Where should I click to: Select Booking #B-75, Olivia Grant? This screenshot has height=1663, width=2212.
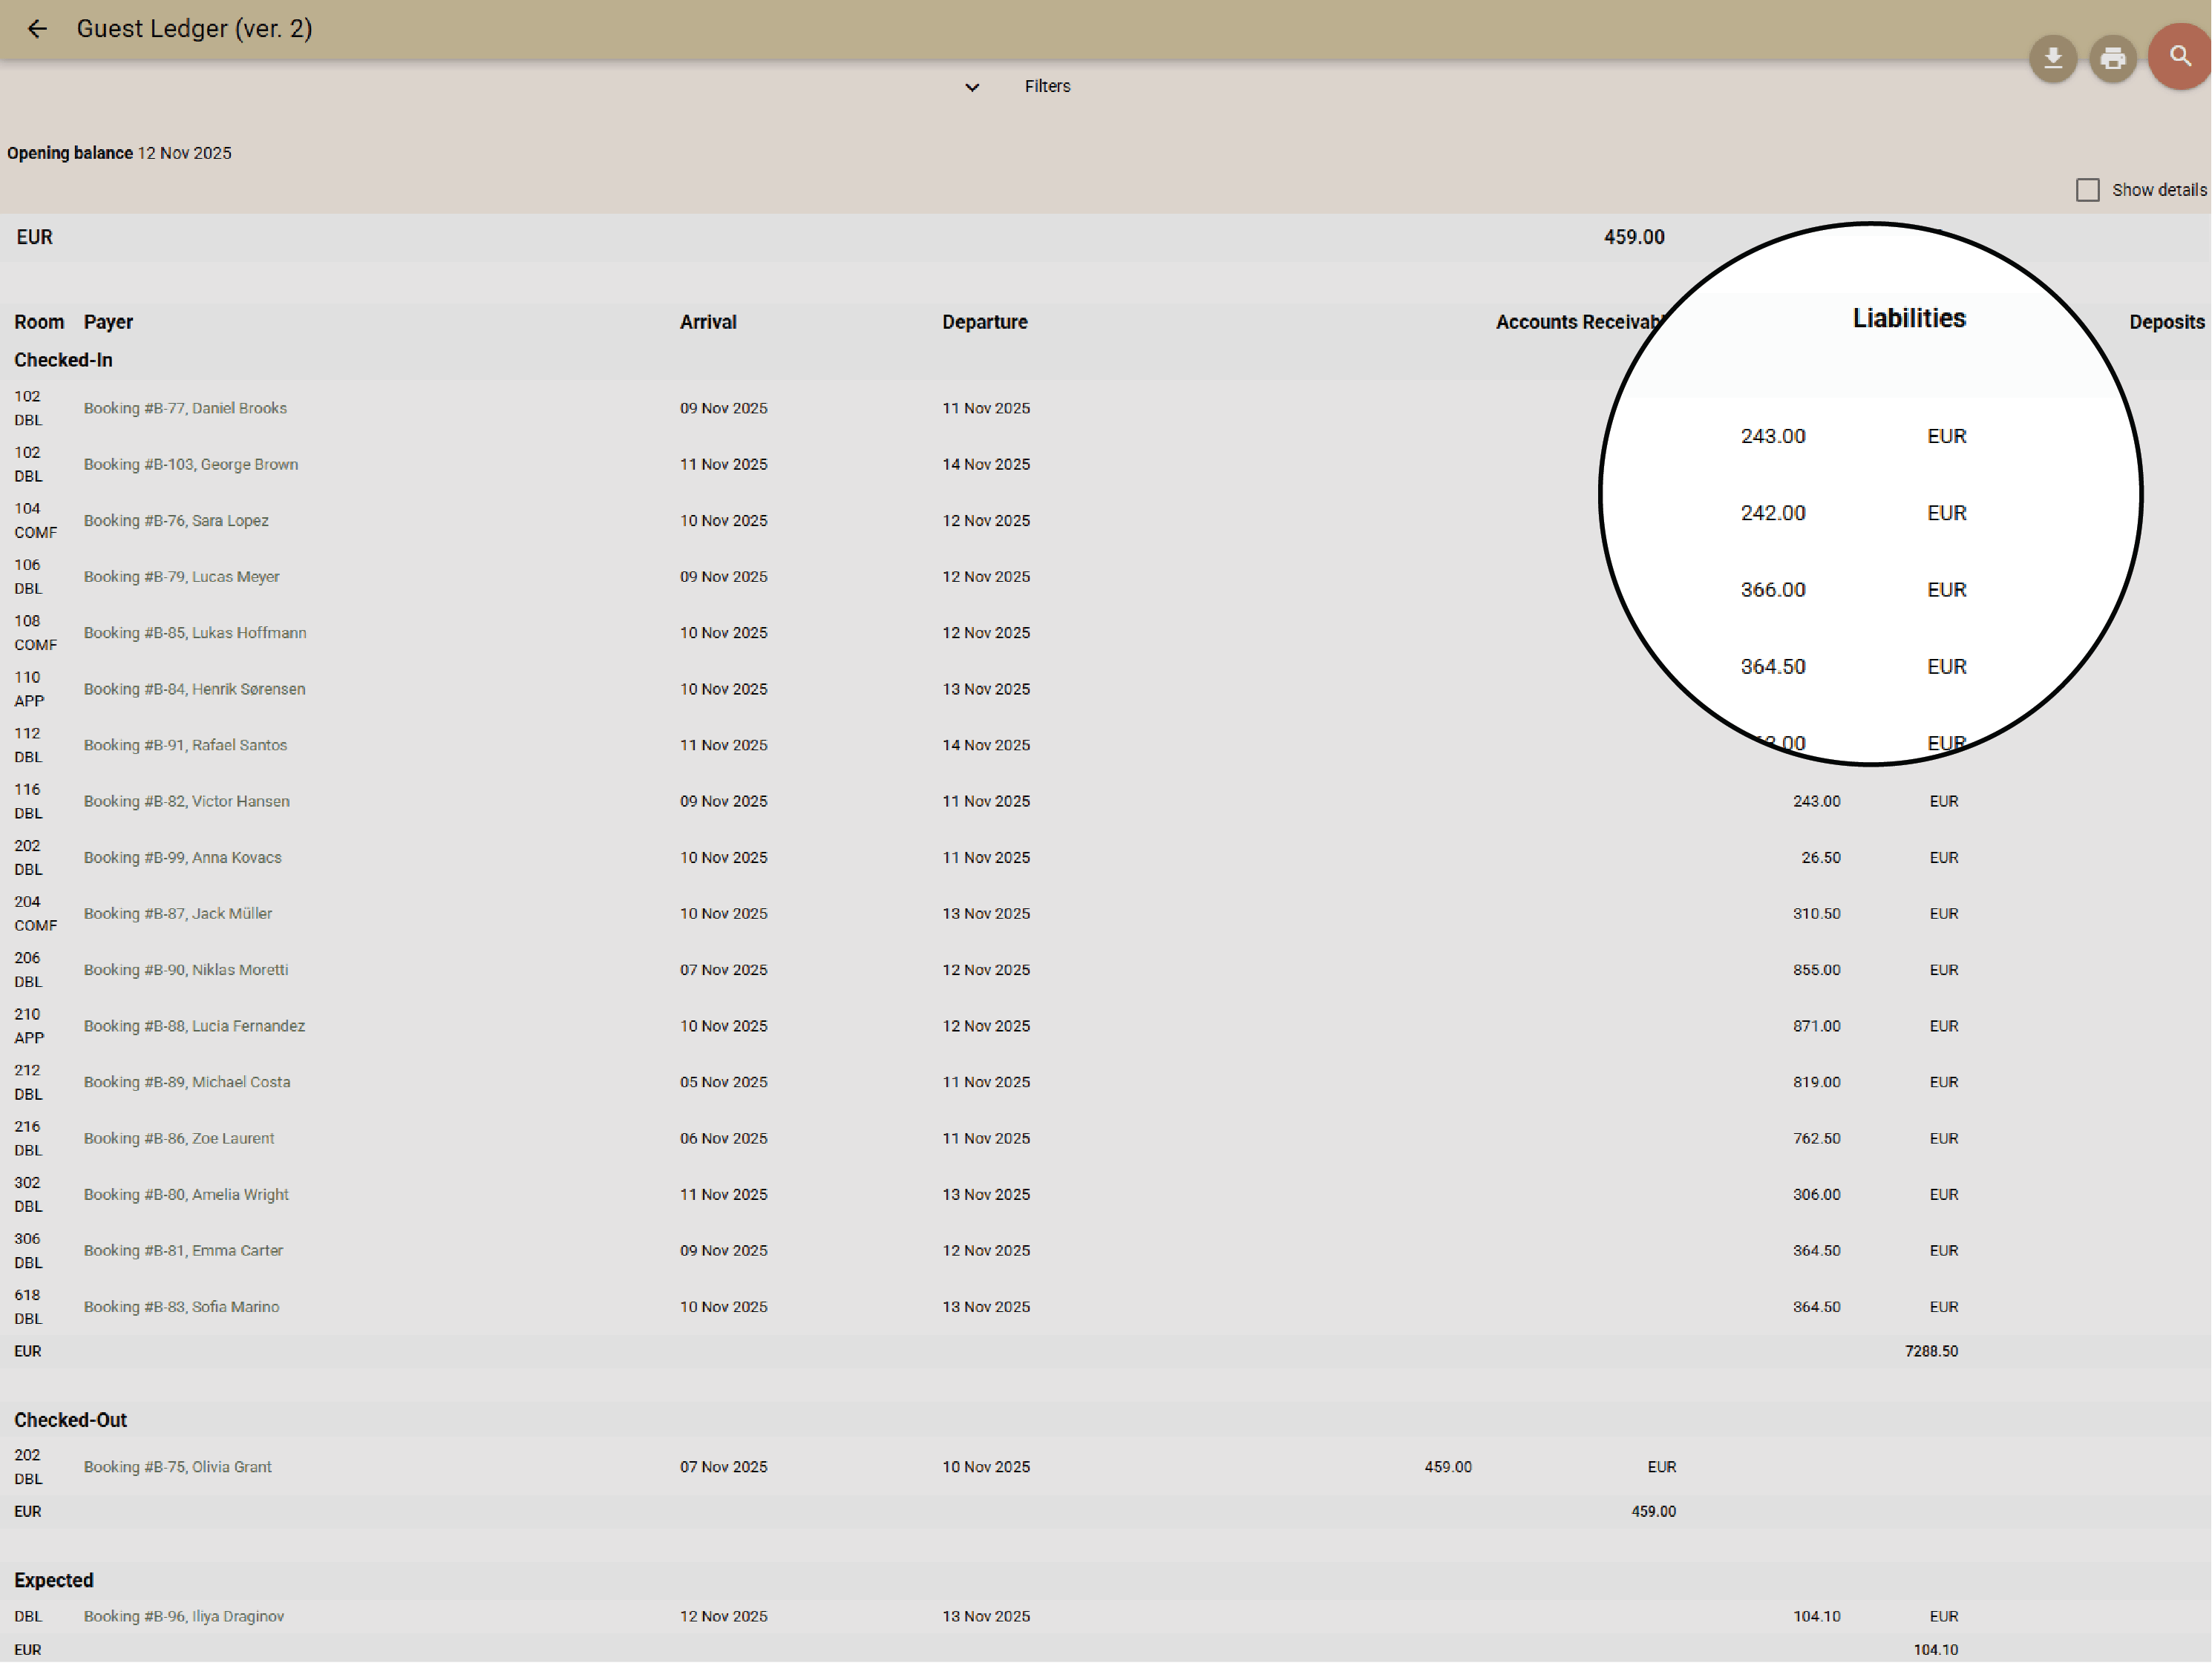pos(178,1466)
